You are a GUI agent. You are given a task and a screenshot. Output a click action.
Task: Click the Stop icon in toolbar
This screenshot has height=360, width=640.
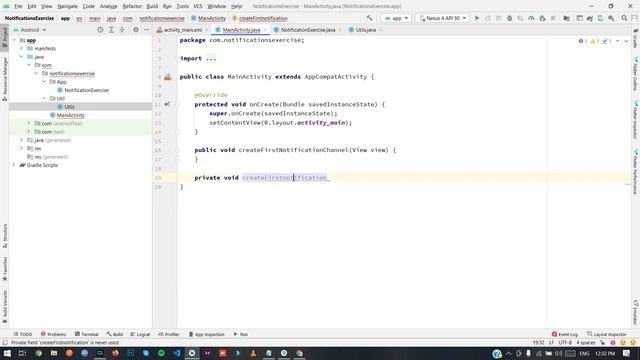pos(553,18)
